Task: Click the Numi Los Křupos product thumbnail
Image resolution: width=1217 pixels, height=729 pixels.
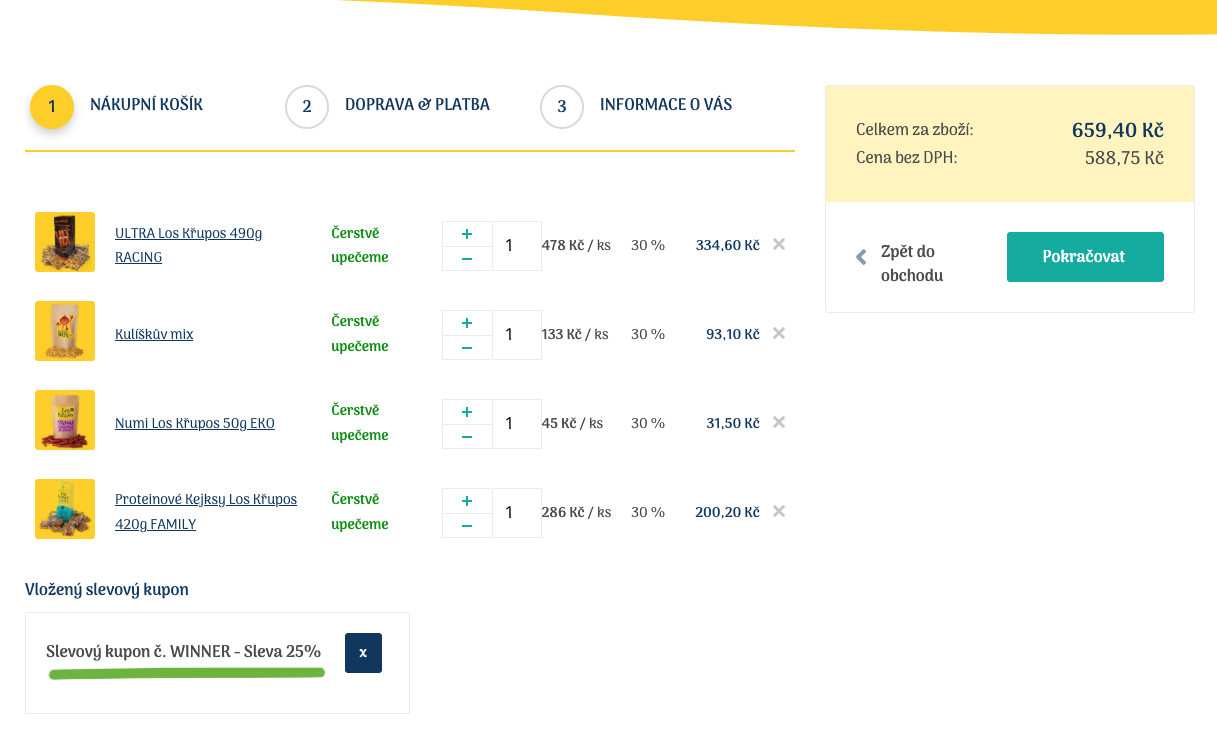Action: coord(65,420)
